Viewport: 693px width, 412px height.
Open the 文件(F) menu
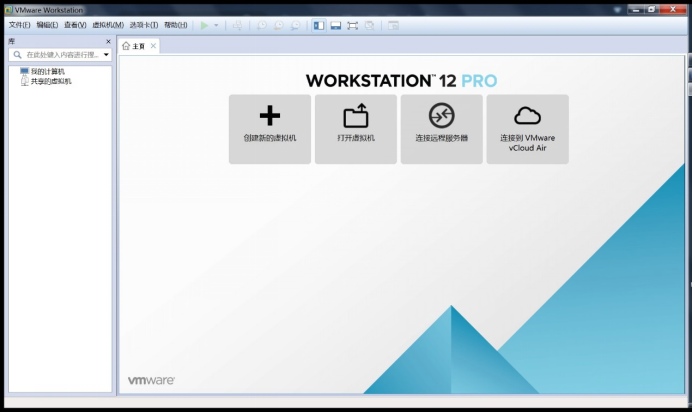[x=19, y=25]
